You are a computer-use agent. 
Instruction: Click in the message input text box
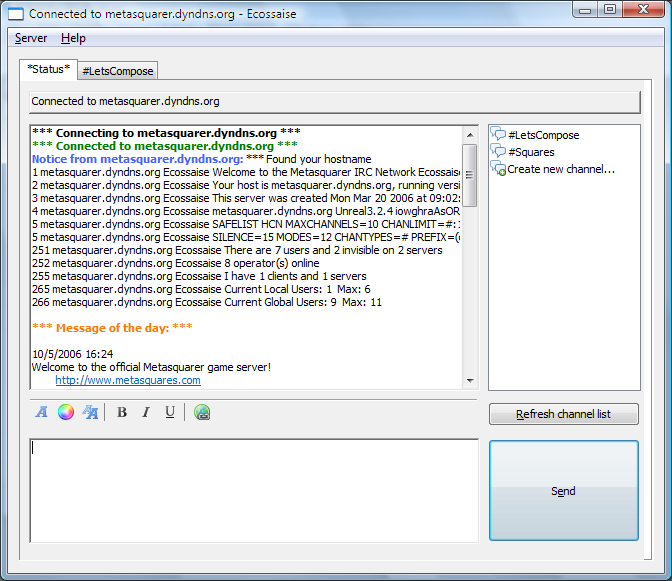tap(253, 490)
